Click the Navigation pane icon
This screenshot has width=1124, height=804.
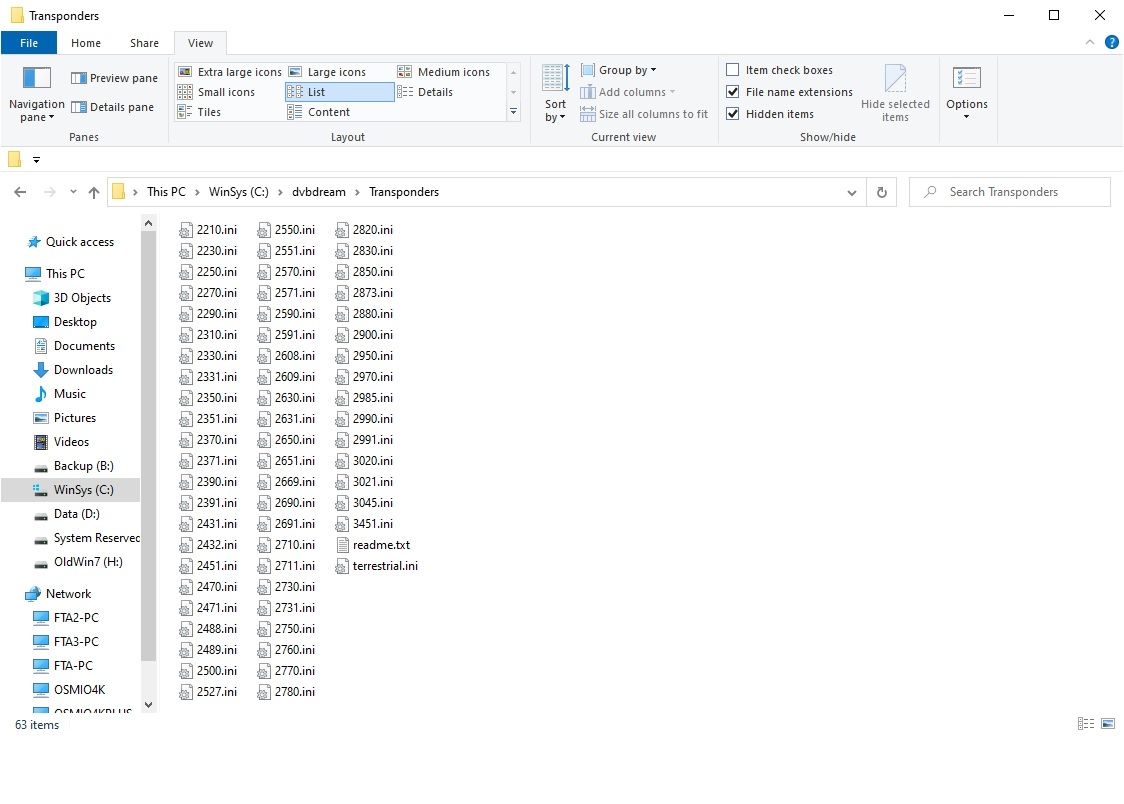tap(36, 79)
